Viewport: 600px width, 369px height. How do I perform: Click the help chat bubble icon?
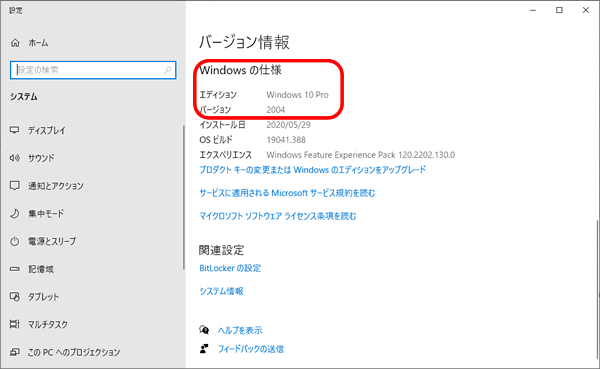point(204,330)
